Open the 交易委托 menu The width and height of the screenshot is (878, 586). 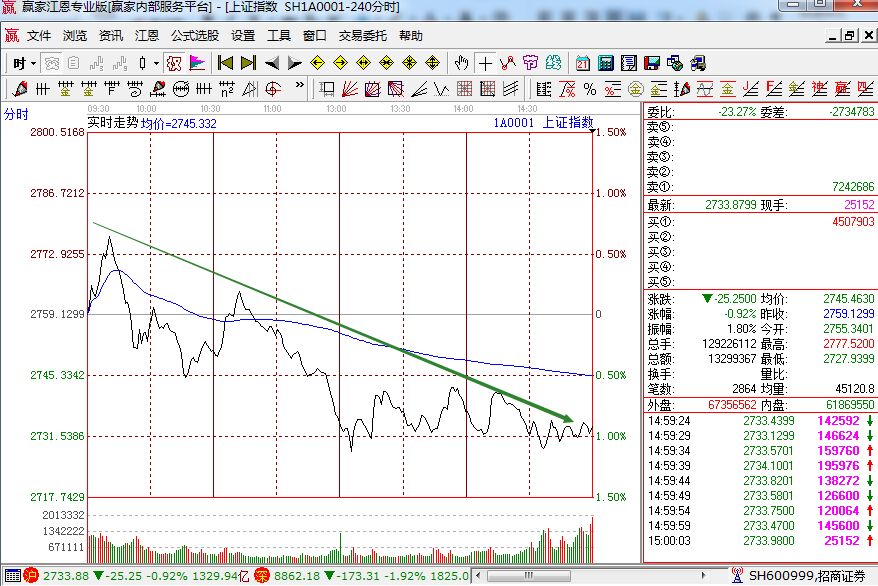point(362,35)
